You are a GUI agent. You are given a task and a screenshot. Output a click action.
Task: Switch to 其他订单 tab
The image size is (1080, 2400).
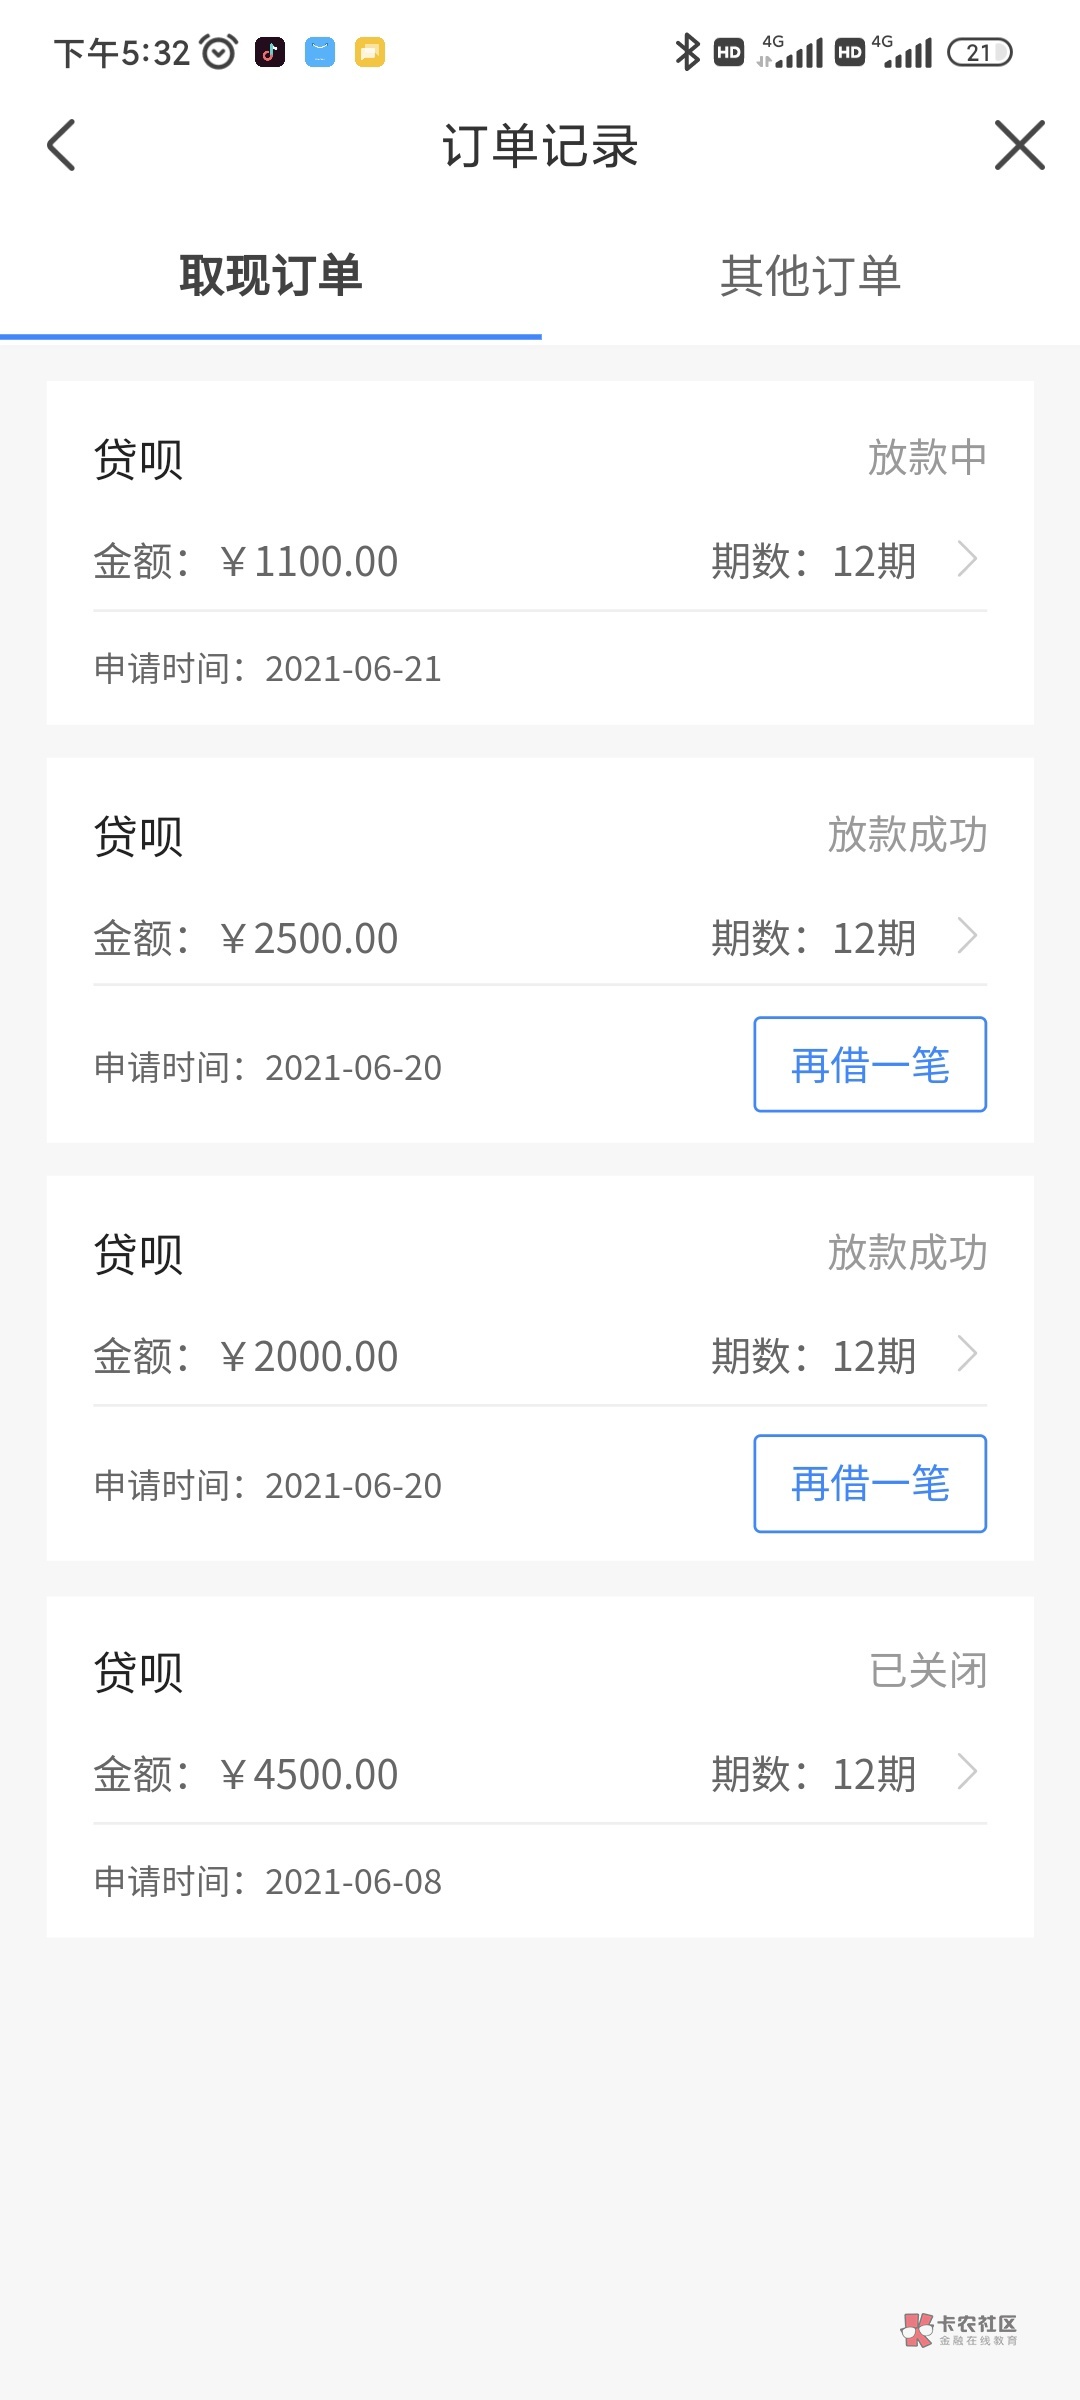[x=810, y=276]
